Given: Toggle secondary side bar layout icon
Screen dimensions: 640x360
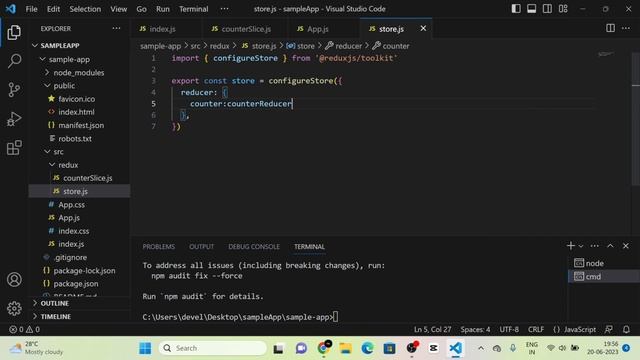Looking at the screenshot, I should coord(547,9).
